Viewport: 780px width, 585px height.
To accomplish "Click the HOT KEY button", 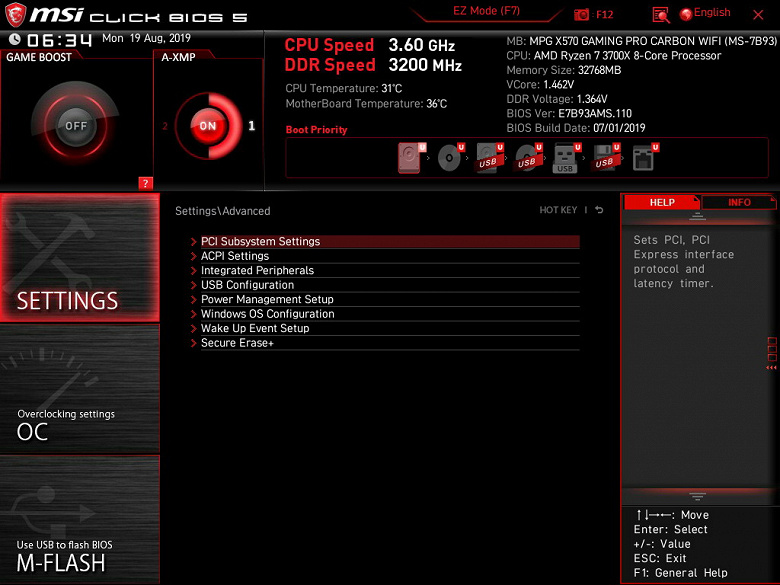I will 558,210.
